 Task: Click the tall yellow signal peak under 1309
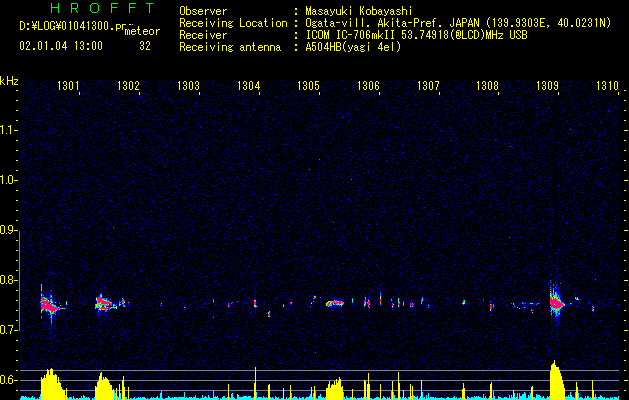pos(556,379)
